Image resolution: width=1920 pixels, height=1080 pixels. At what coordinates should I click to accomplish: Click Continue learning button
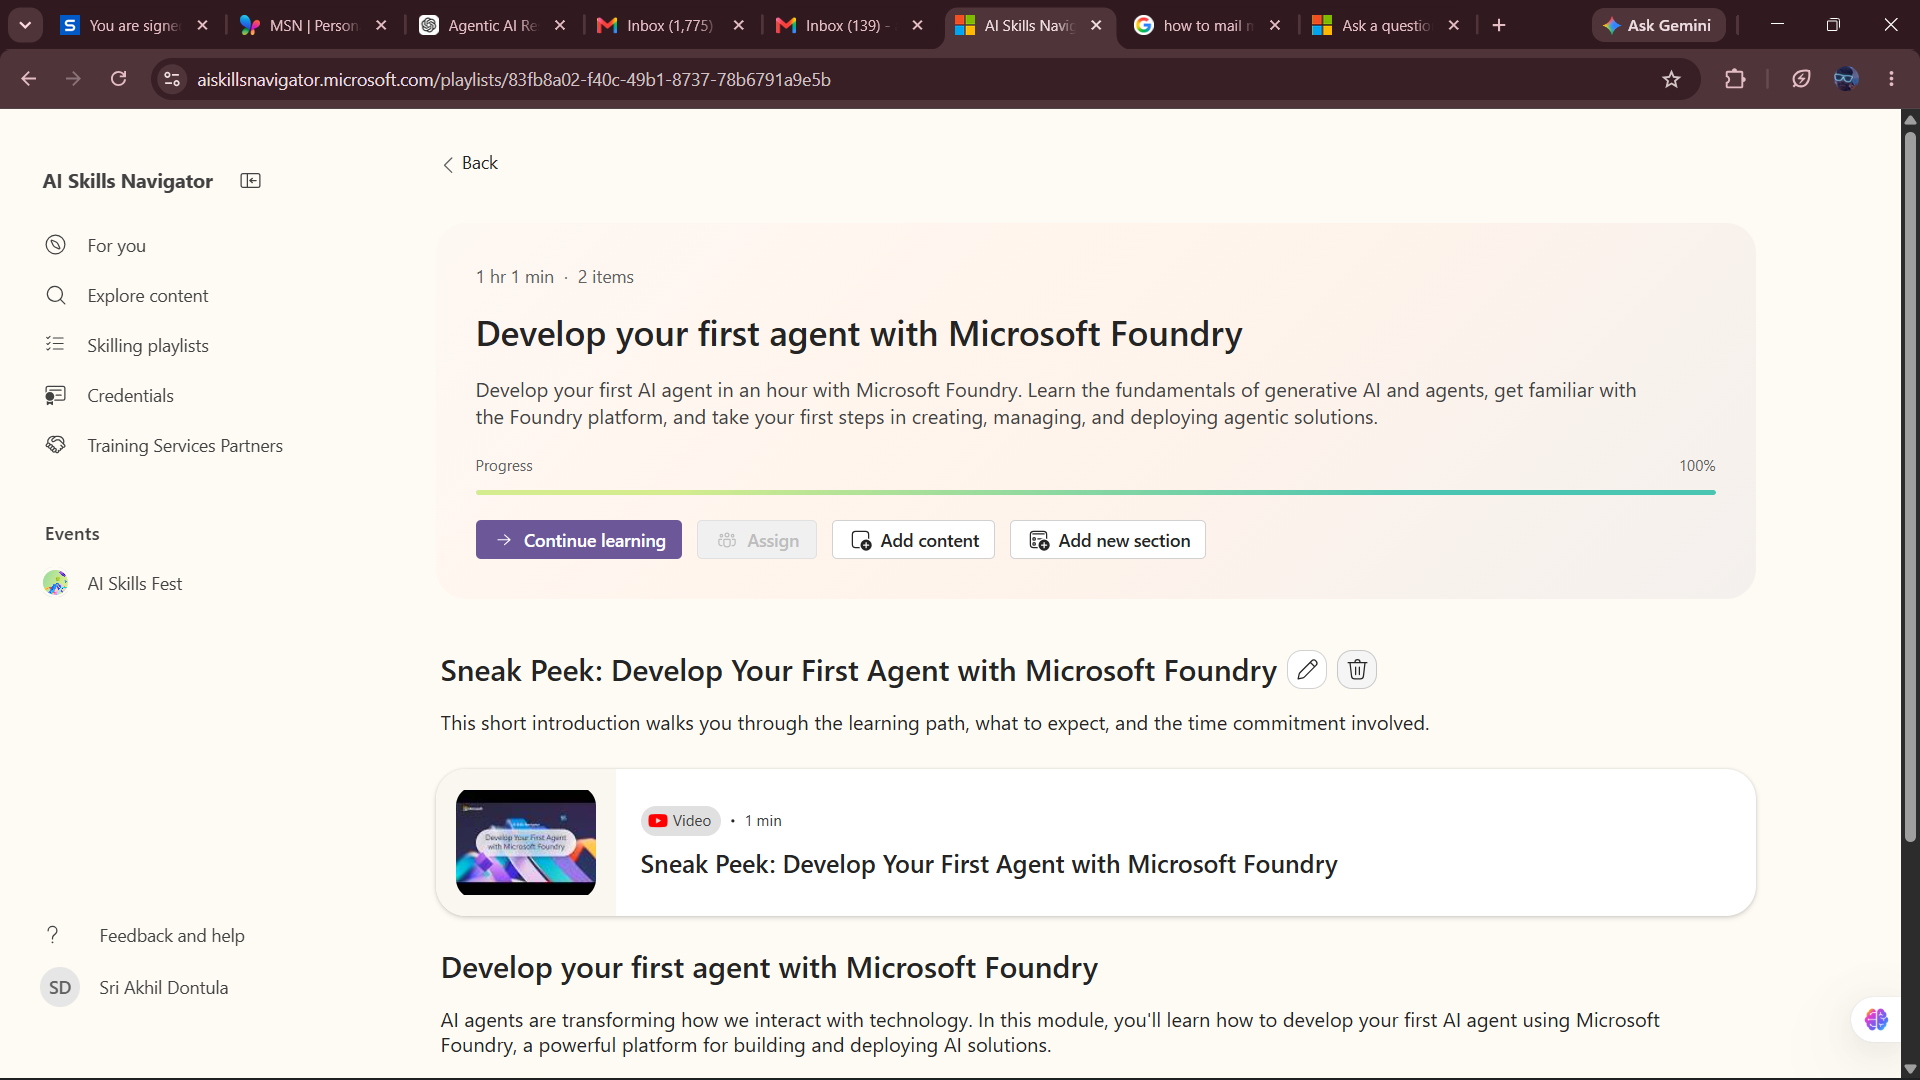(579, 540)
